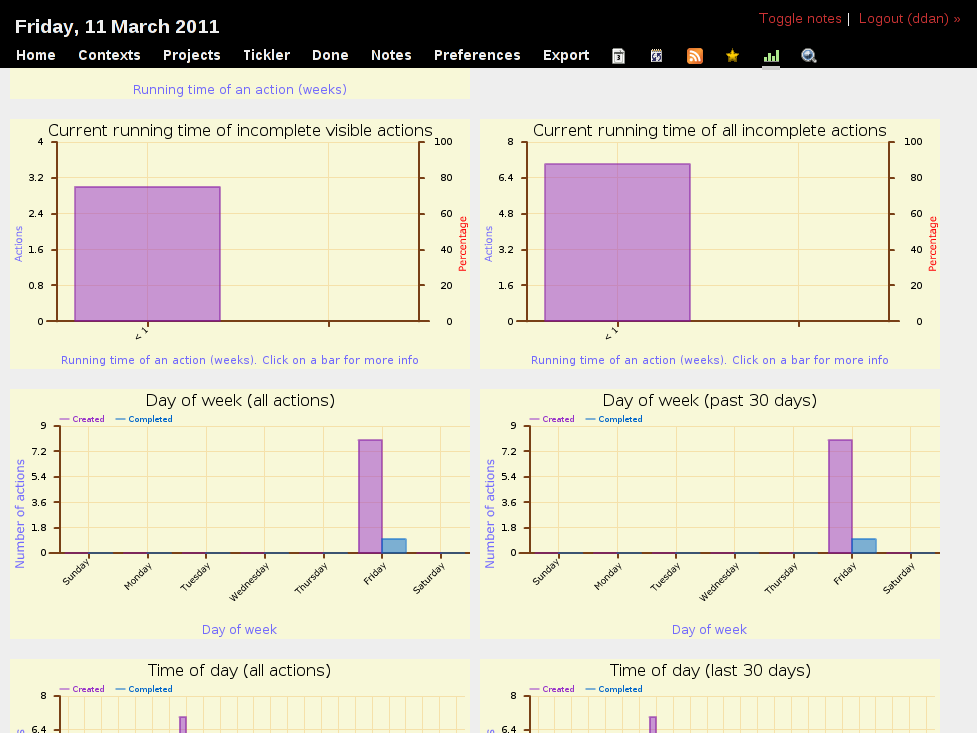The image size is (977, 733).
Task: Click the 'Time of day (all actions)' title
Action: [239, 670]
